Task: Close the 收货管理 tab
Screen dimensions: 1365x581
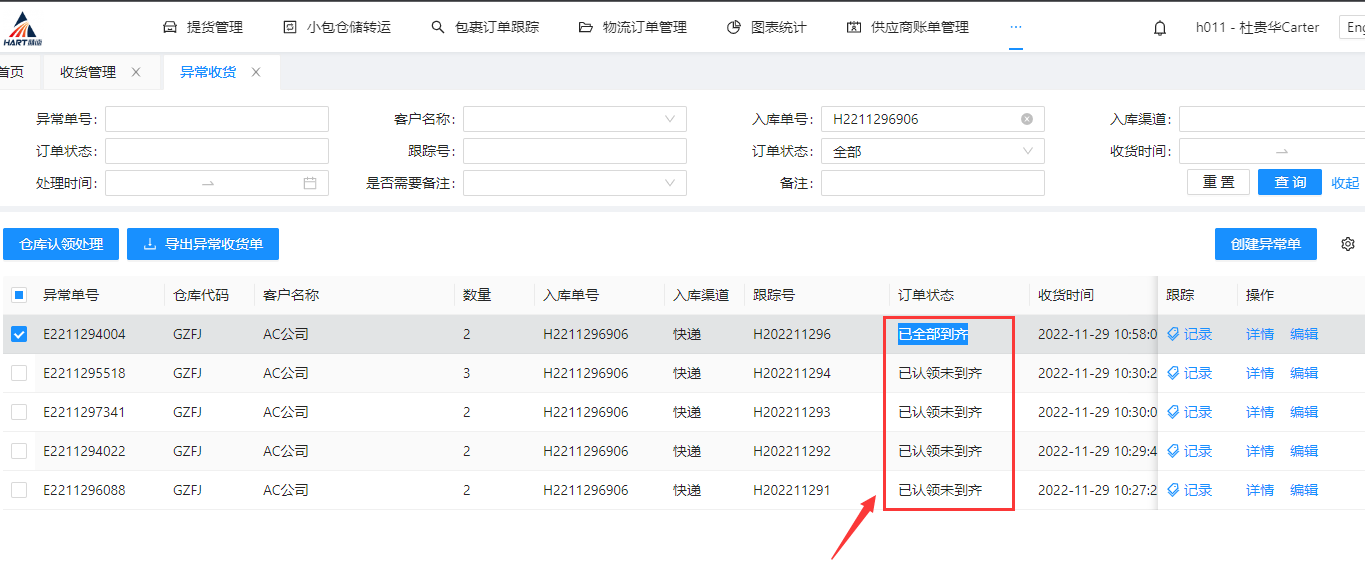Action: (x=136, y=72)
